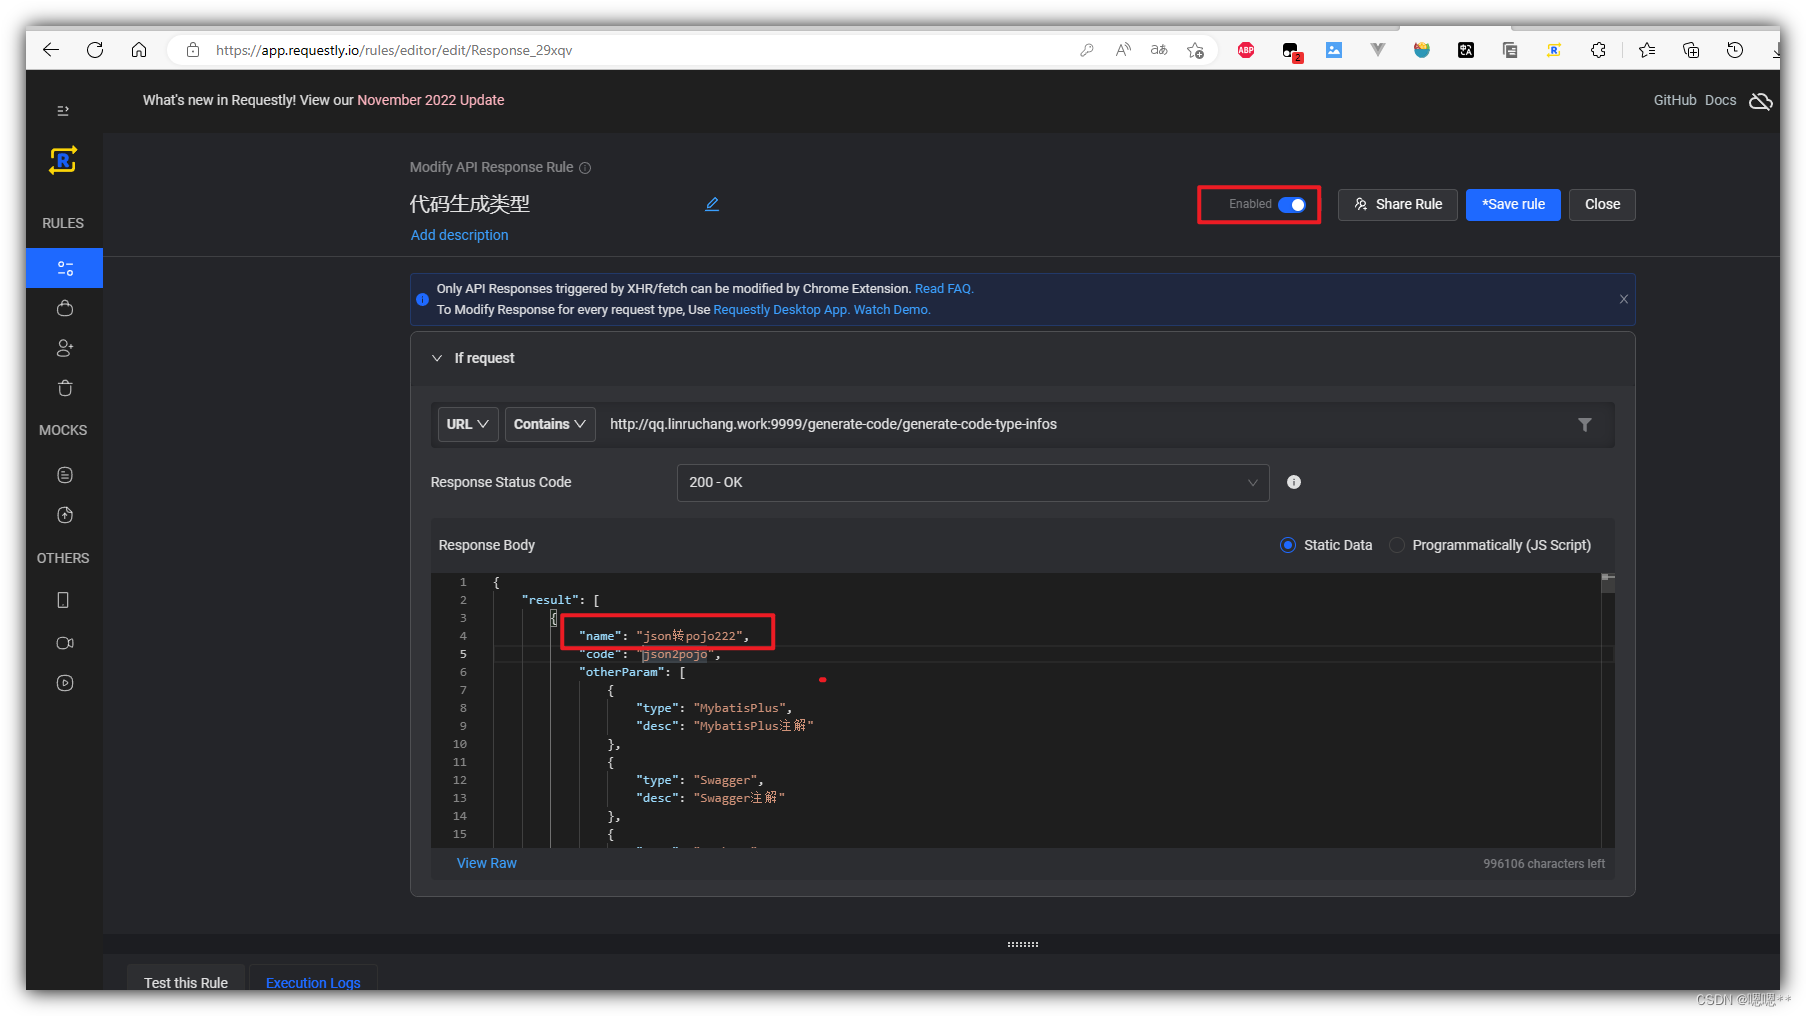This screenshot has width=1806, height=1016.
Task: Click View Raw below editor
Action: pyautogui.click(x=487, y=863)
